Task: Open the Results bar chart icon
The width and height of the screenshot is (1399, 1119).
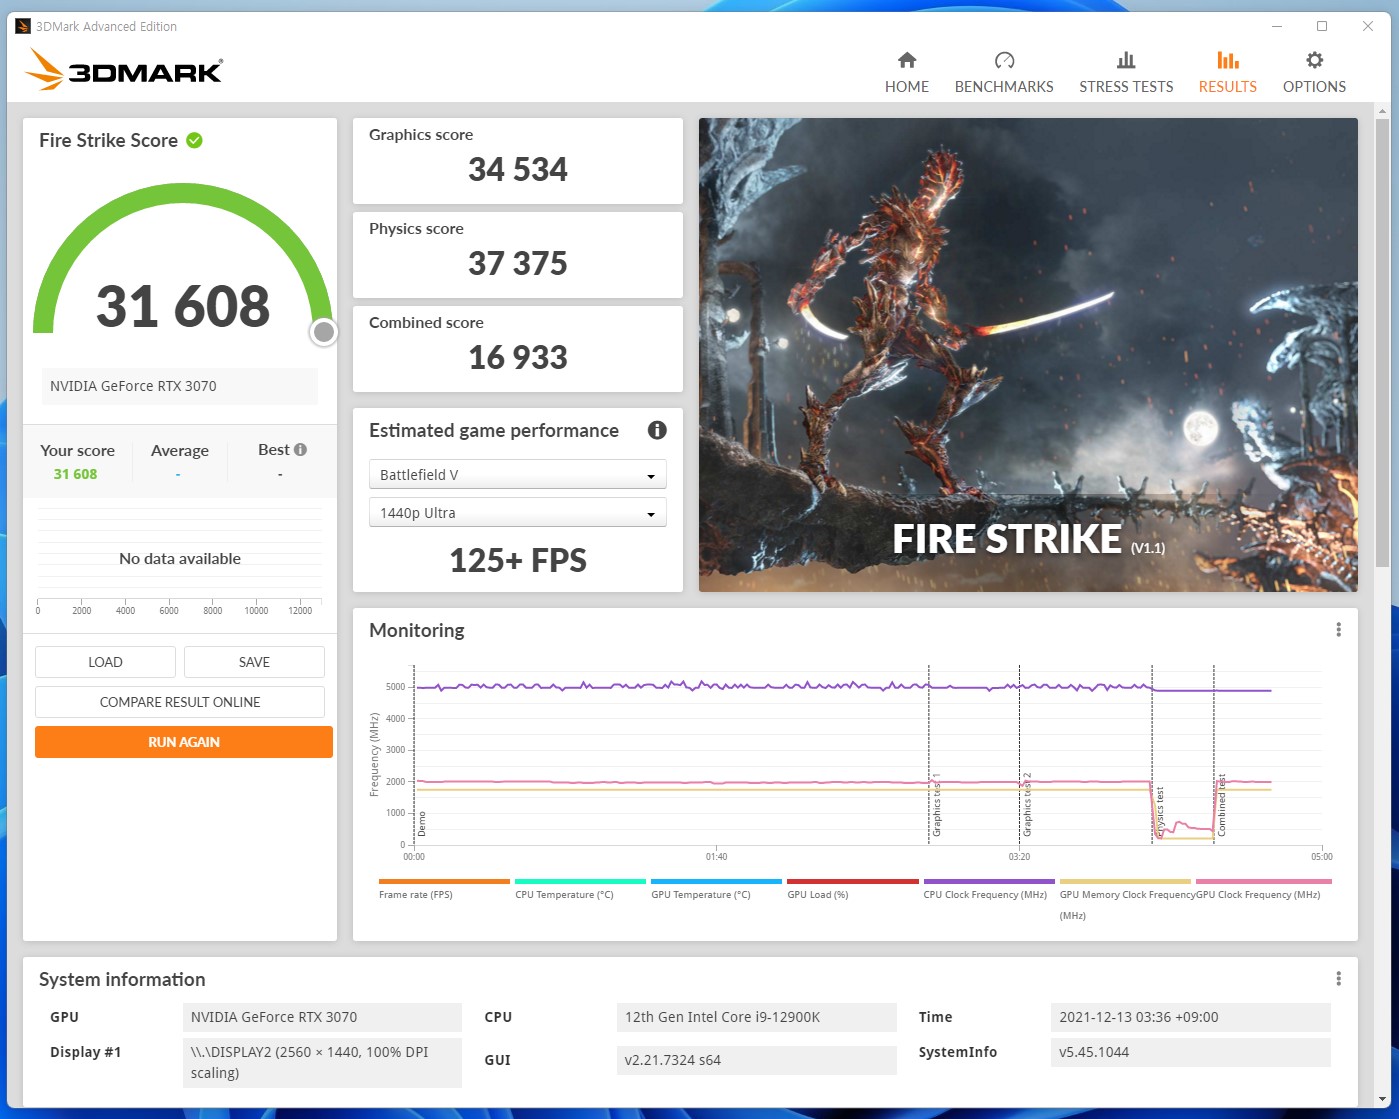Action: (x=1228, y=60)
